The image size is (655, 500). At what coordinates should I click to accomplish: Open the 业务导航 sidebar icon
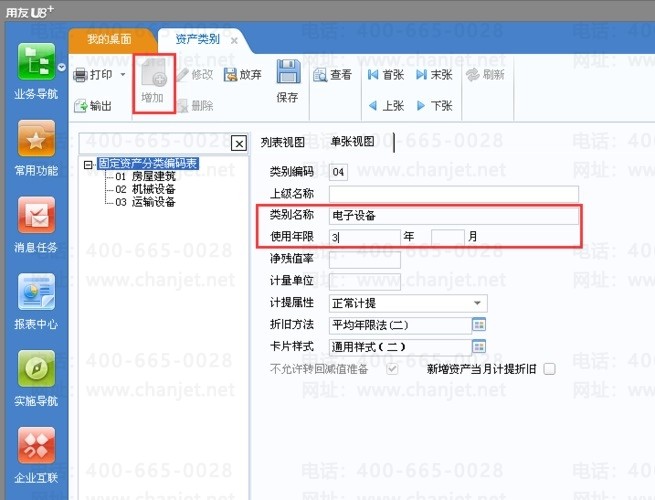click(36, 62)
